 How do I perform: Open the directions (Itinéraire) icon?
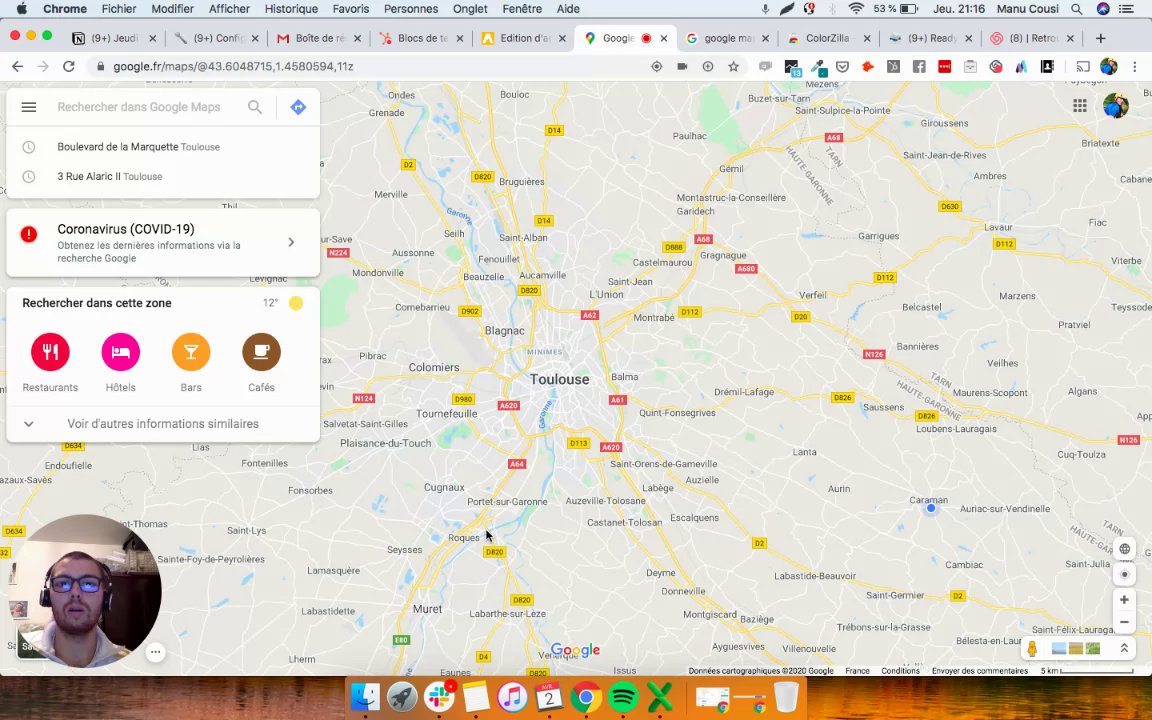(298, 107)
